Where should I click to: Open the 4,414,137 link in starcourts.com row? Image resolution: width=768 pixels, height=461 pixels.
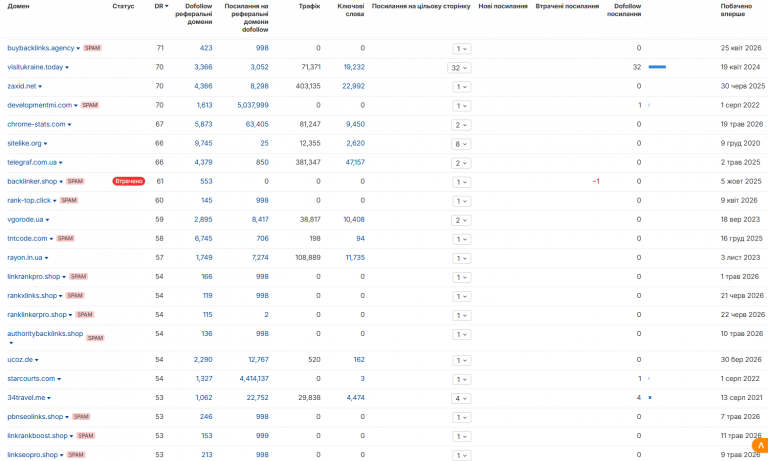click(254, 379)
